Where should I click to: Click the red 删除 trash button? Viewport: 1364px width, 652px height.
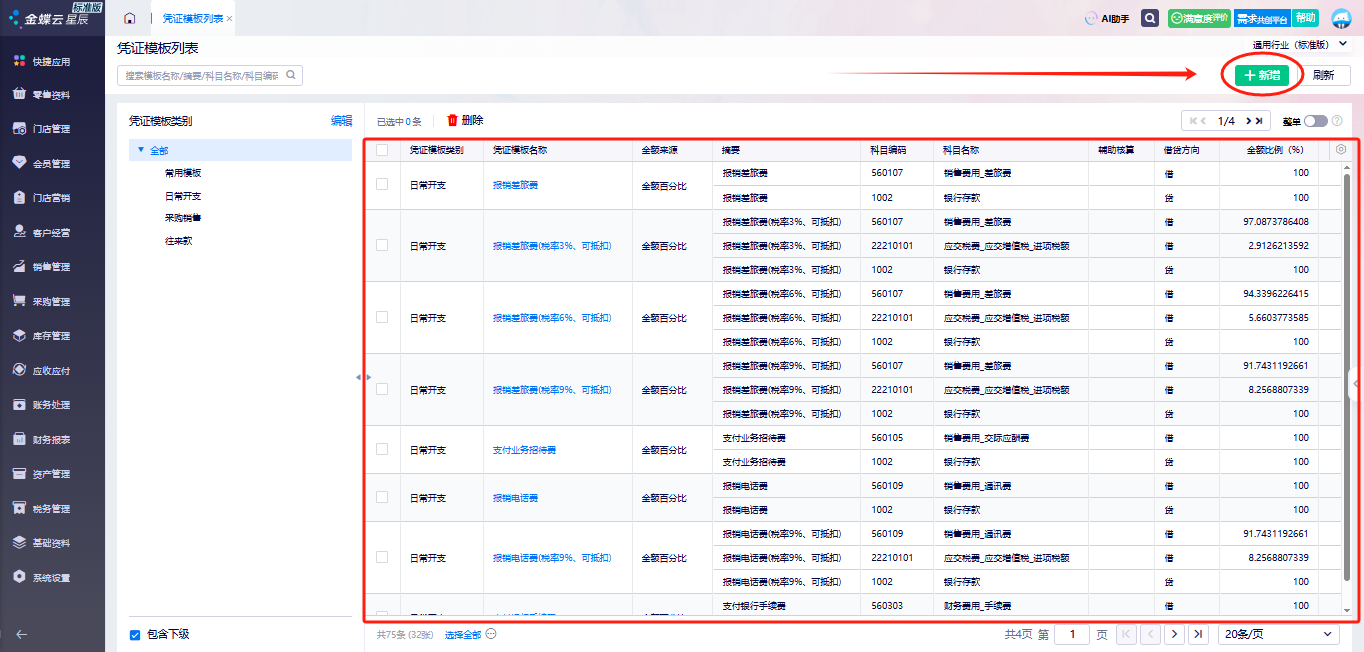[465, 121]
